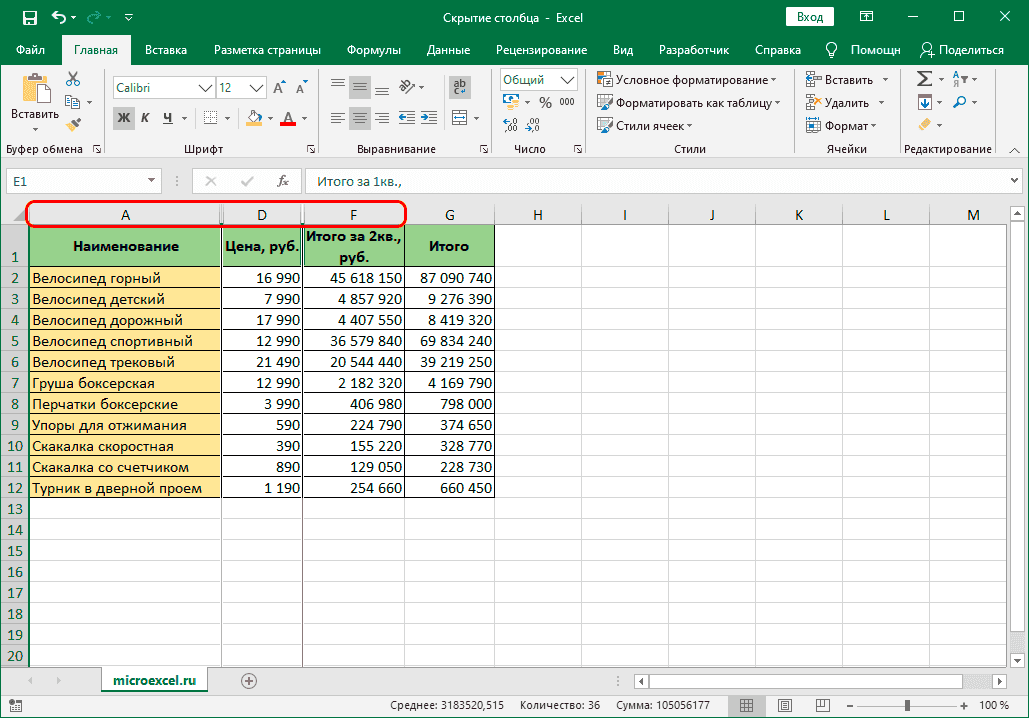Click the percent style icon

(x=545, y=102)
